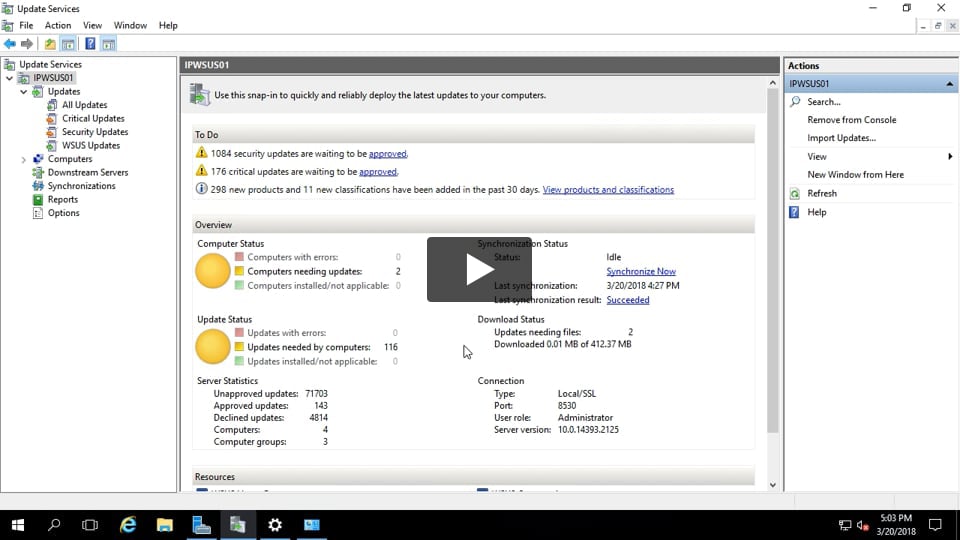Click the Synchronize Now link

641,272
